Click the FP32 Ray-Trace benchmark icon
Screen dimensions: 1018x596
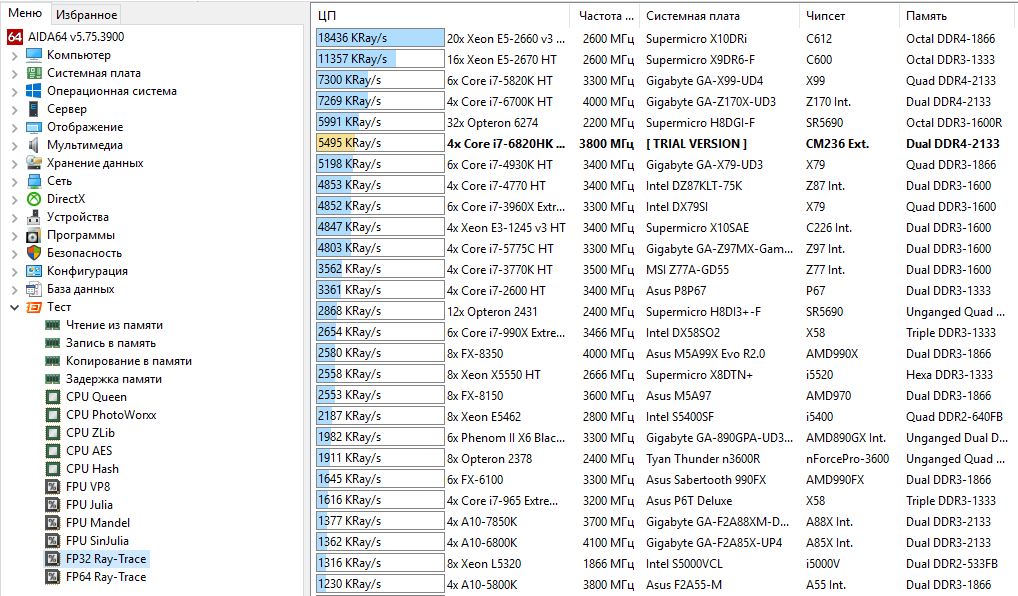53,558
